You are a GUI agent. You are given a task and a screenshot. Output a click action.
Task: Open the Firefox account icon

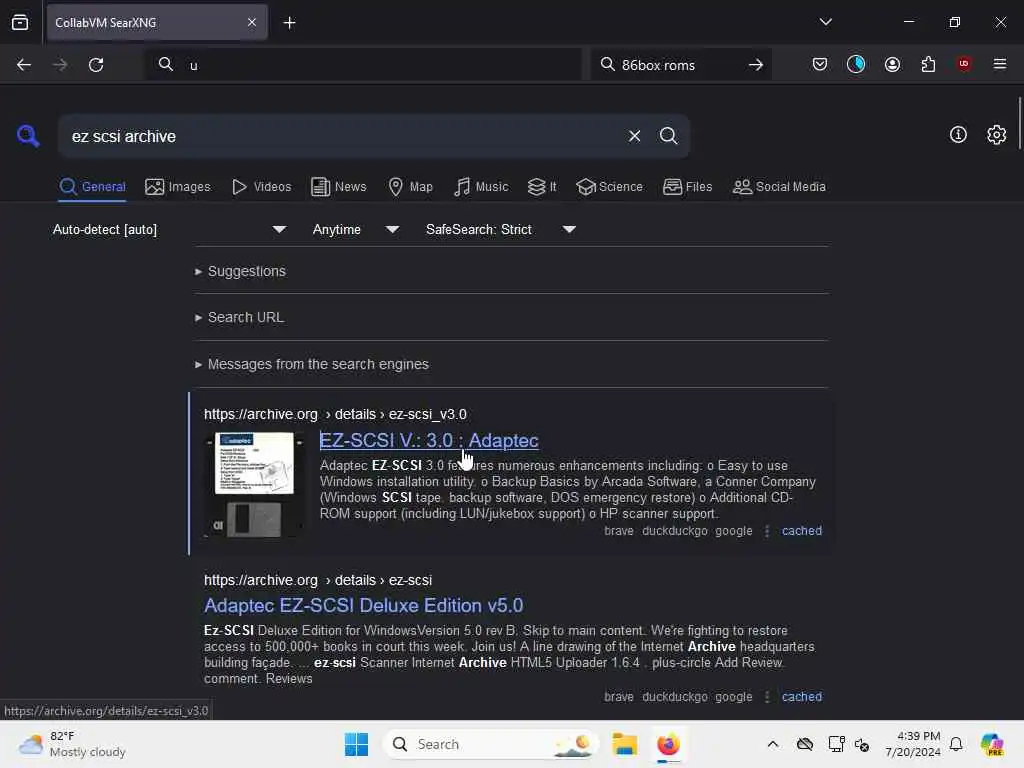pyautogui.click(x=892, y=64)
